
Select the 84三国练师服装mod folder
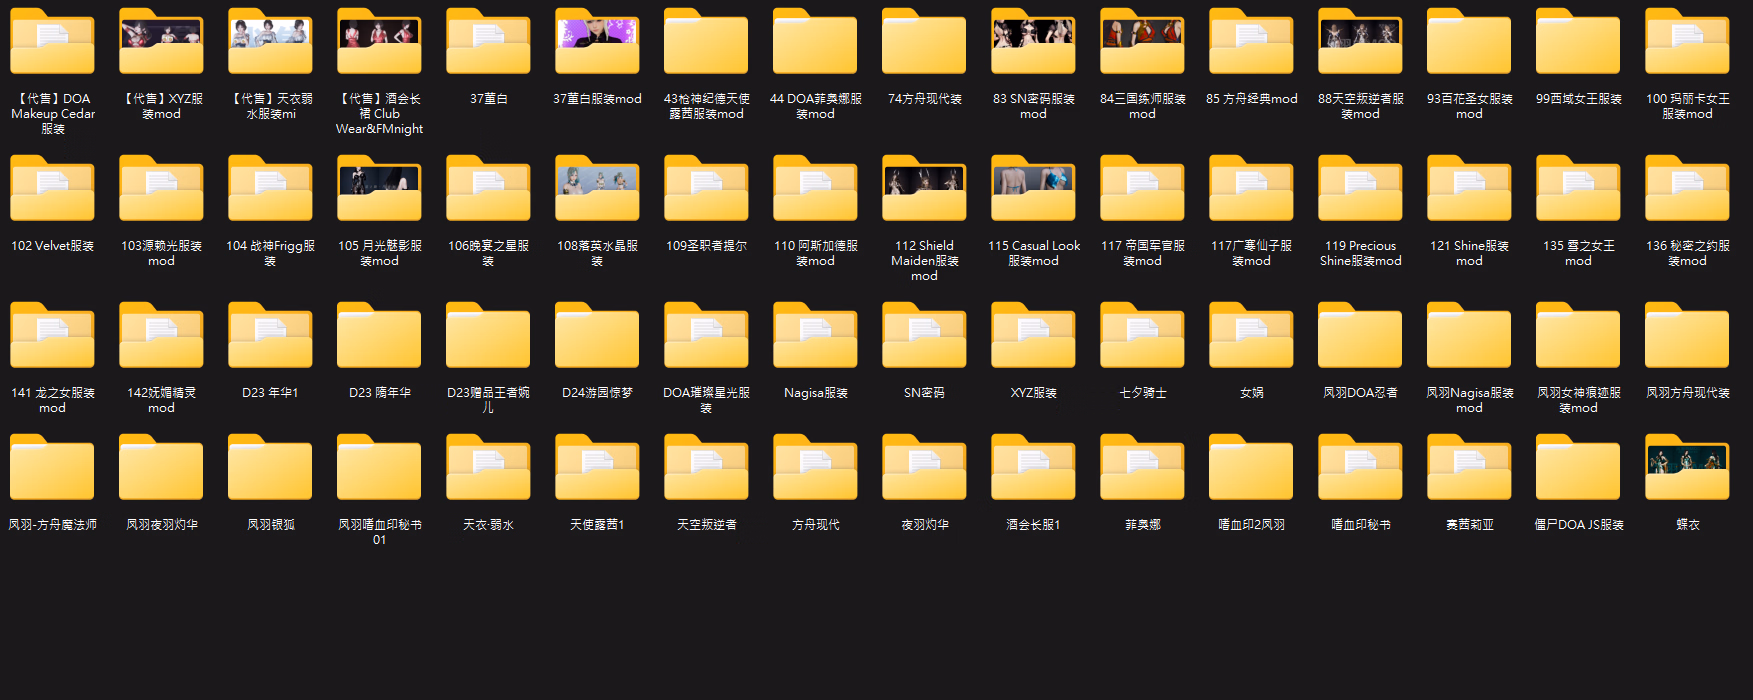pyautogui.click(x=1142, y=42)
